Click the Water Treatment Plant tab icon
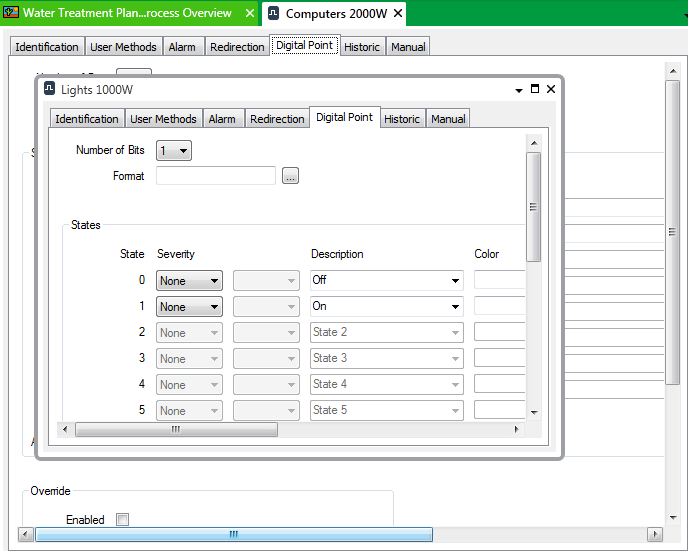This screenshot has height=551, width=688. tap(12, 13)
